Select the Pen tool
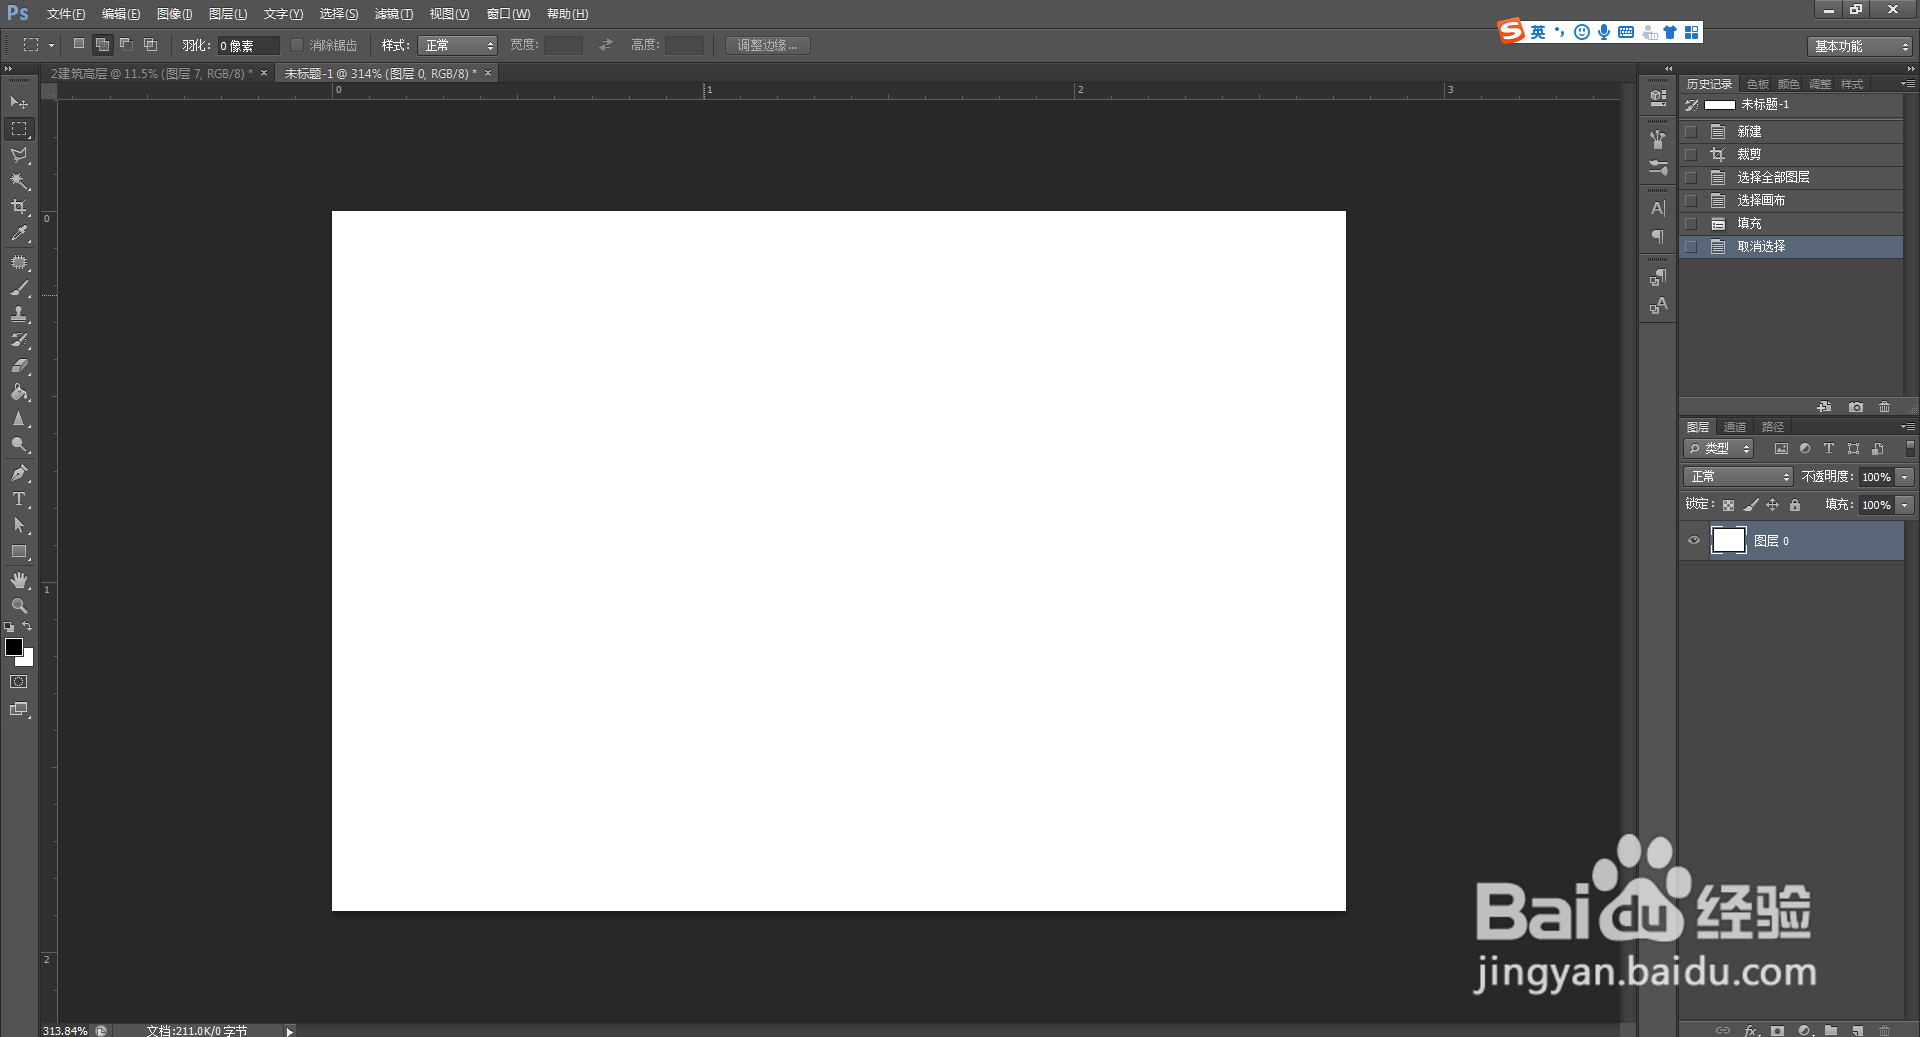Screen dimensions: 1920x1037 click(19, 473)
